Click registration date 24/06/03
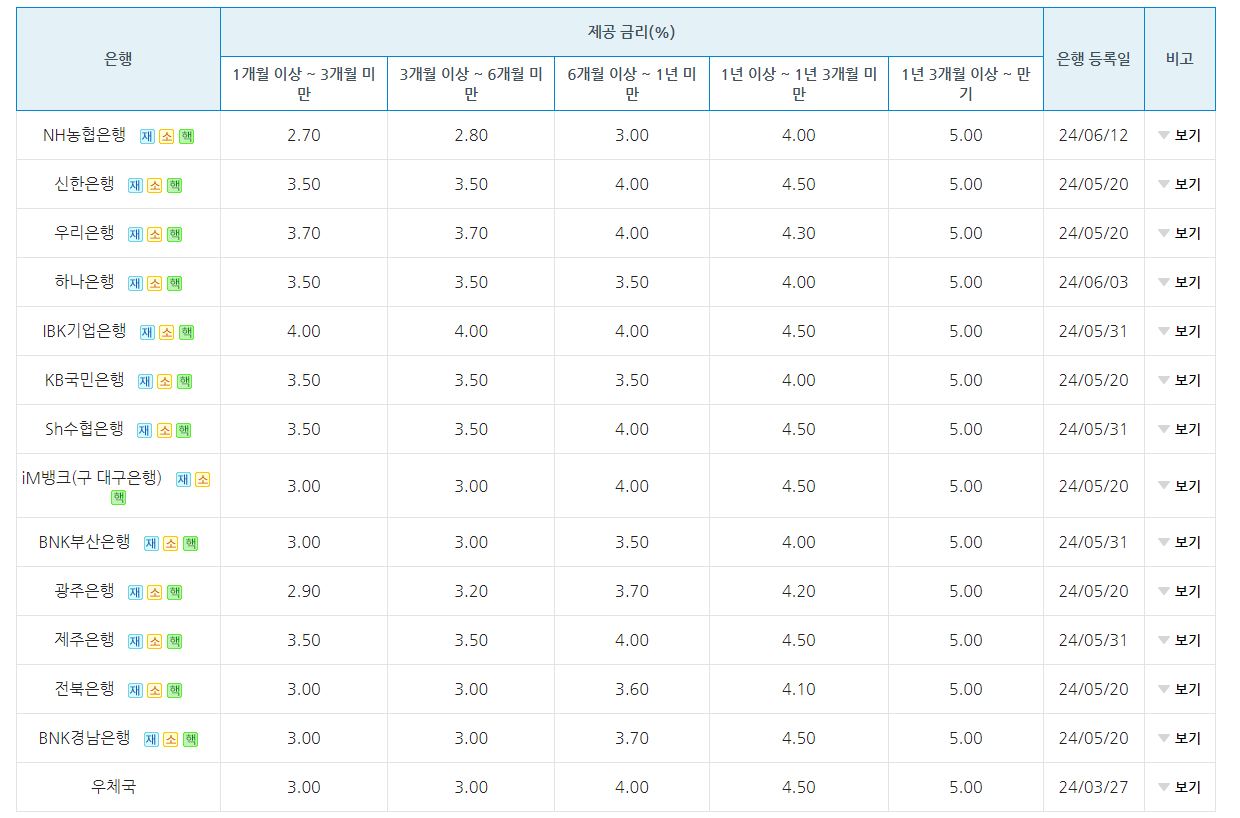The width and height of the screenshot is (1240, 818). [1094, 282]
